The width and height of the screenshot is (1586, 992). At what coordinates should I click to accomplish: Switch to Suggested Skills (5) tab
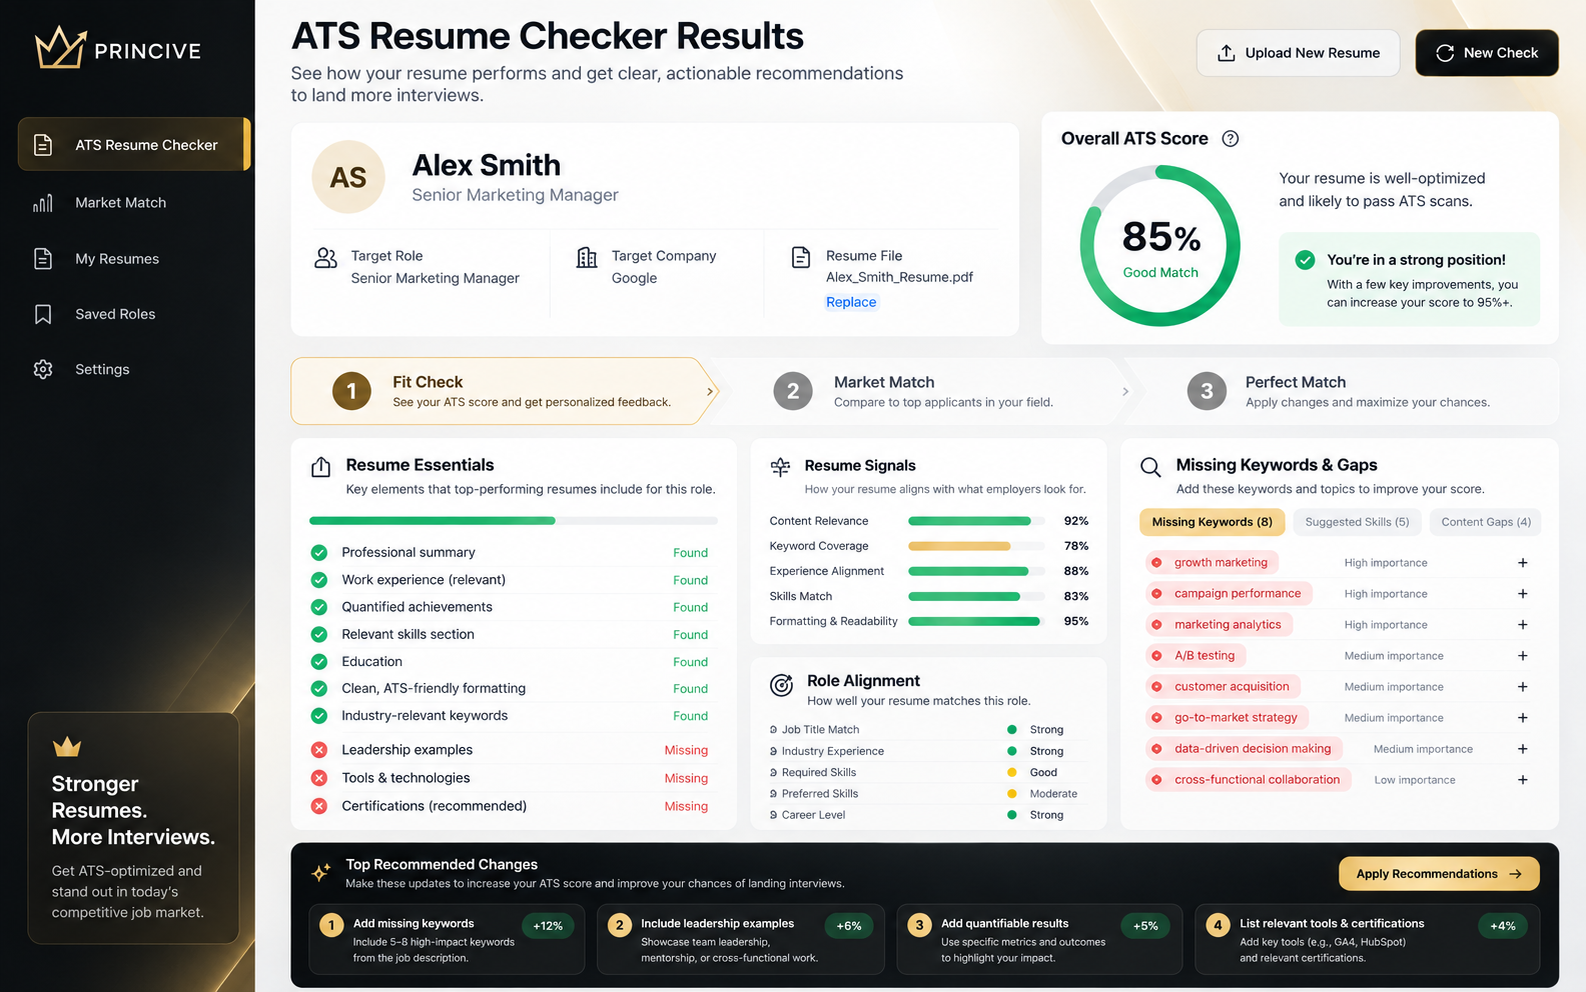pos(1357,522)
